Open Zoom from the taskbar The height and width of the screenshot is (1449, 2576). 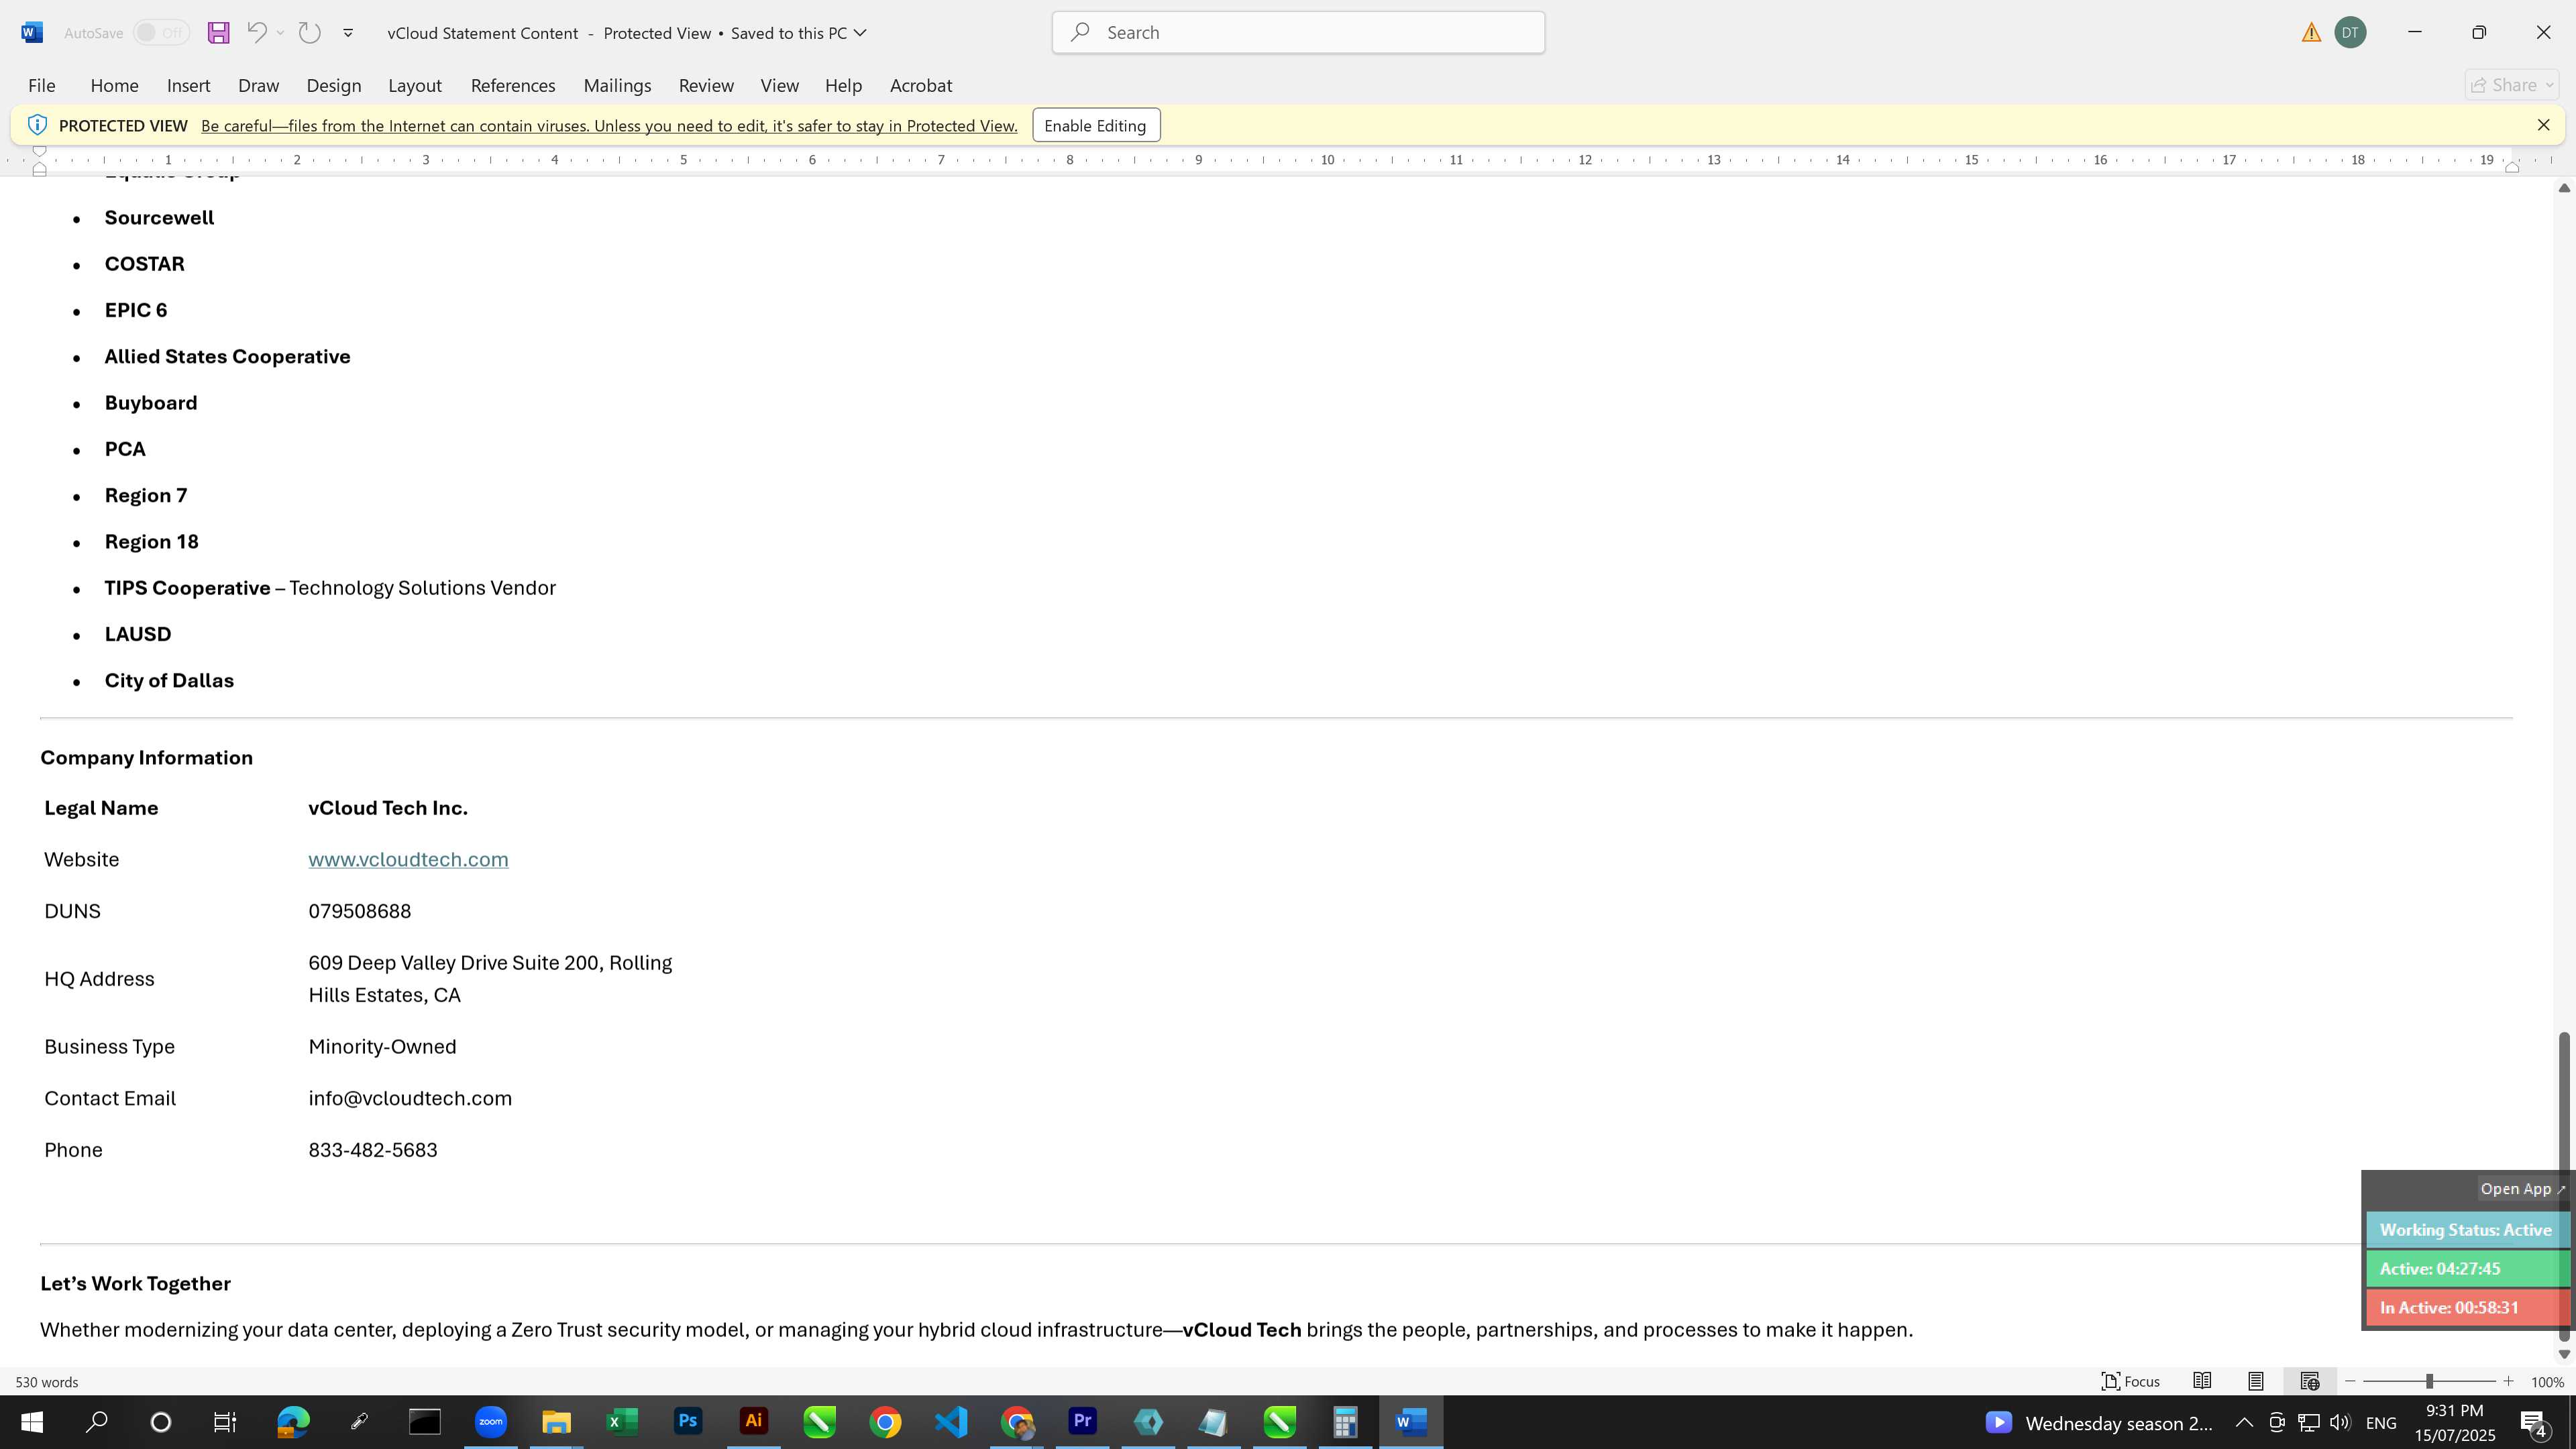point(490,1422)
